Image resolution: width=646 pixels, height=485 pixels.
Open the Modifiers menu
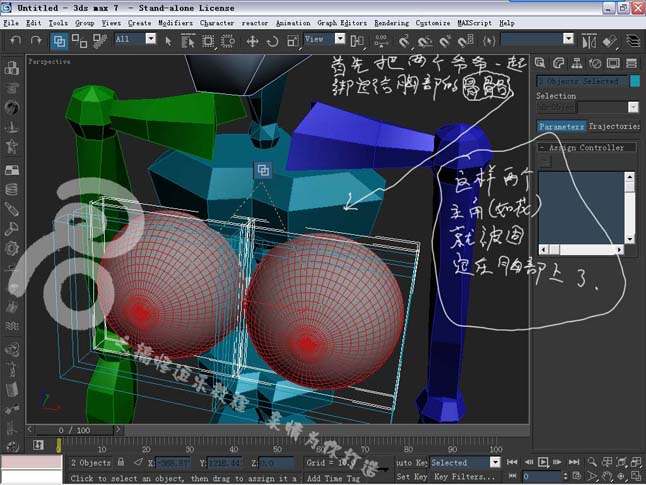pos(175,23)
